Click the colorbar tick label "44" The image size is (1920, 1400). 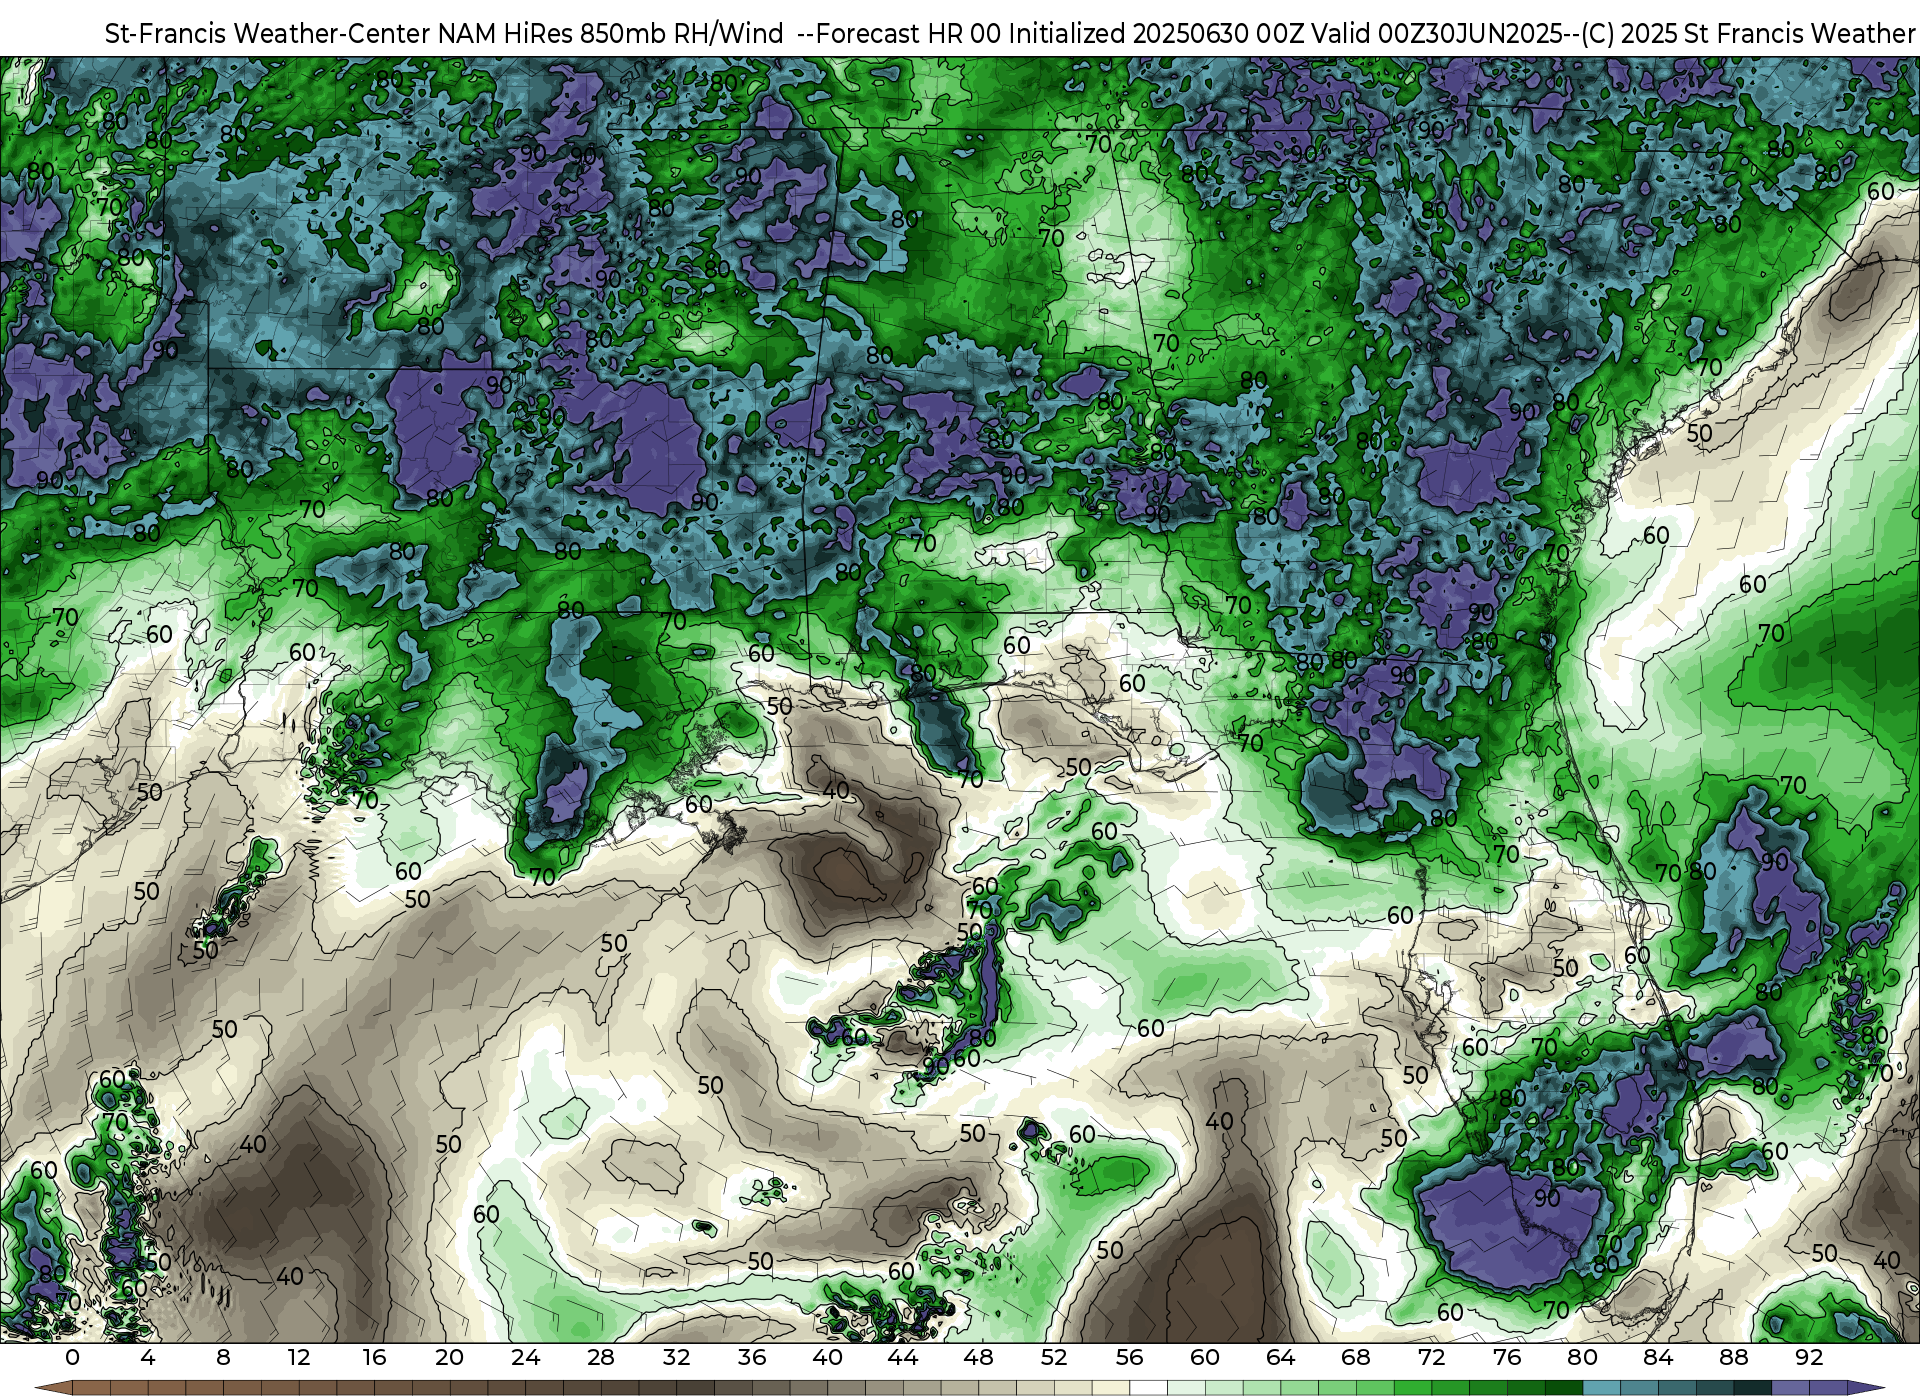[903, 1358]
